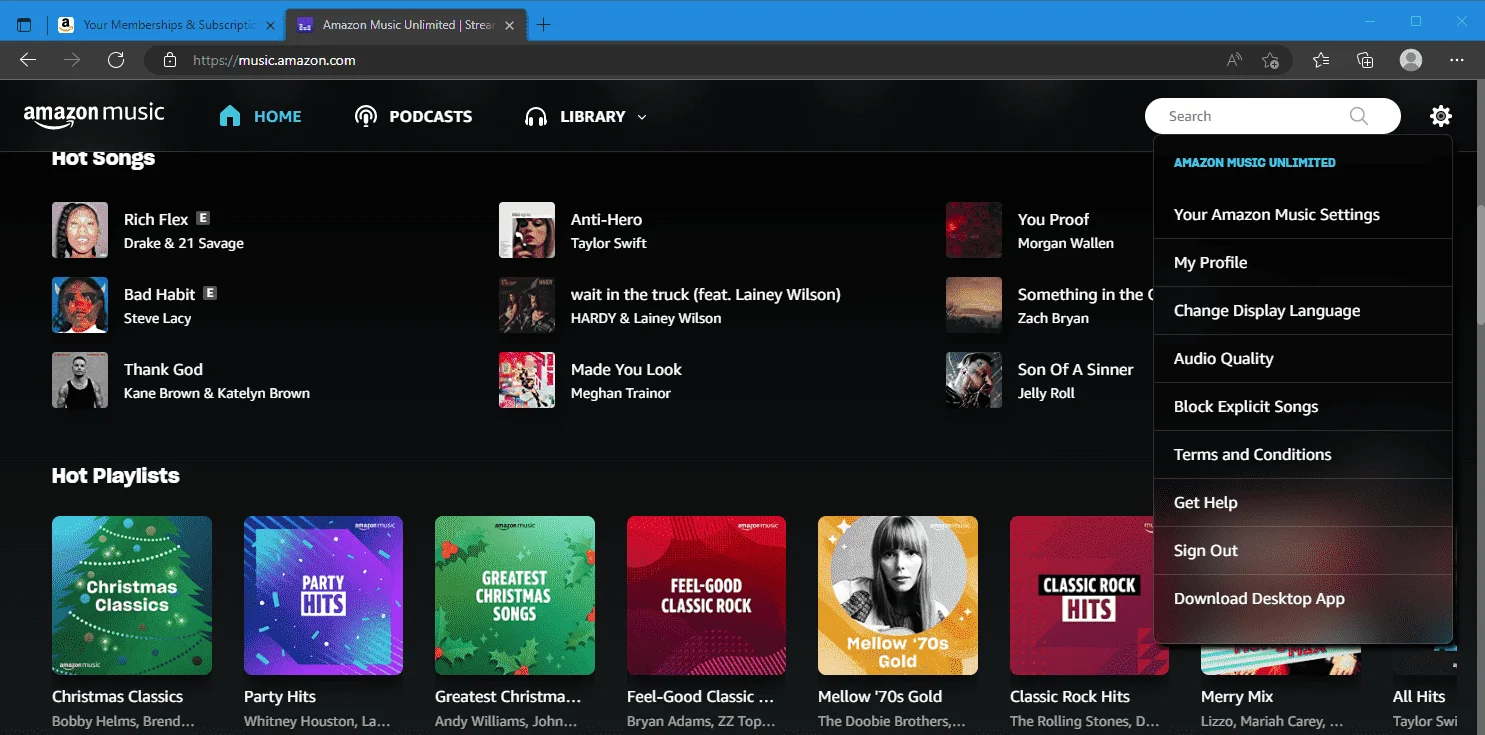Sign Out of Amazon Music
Screen dimensions: 1485x735
(x=1302, y=551)
